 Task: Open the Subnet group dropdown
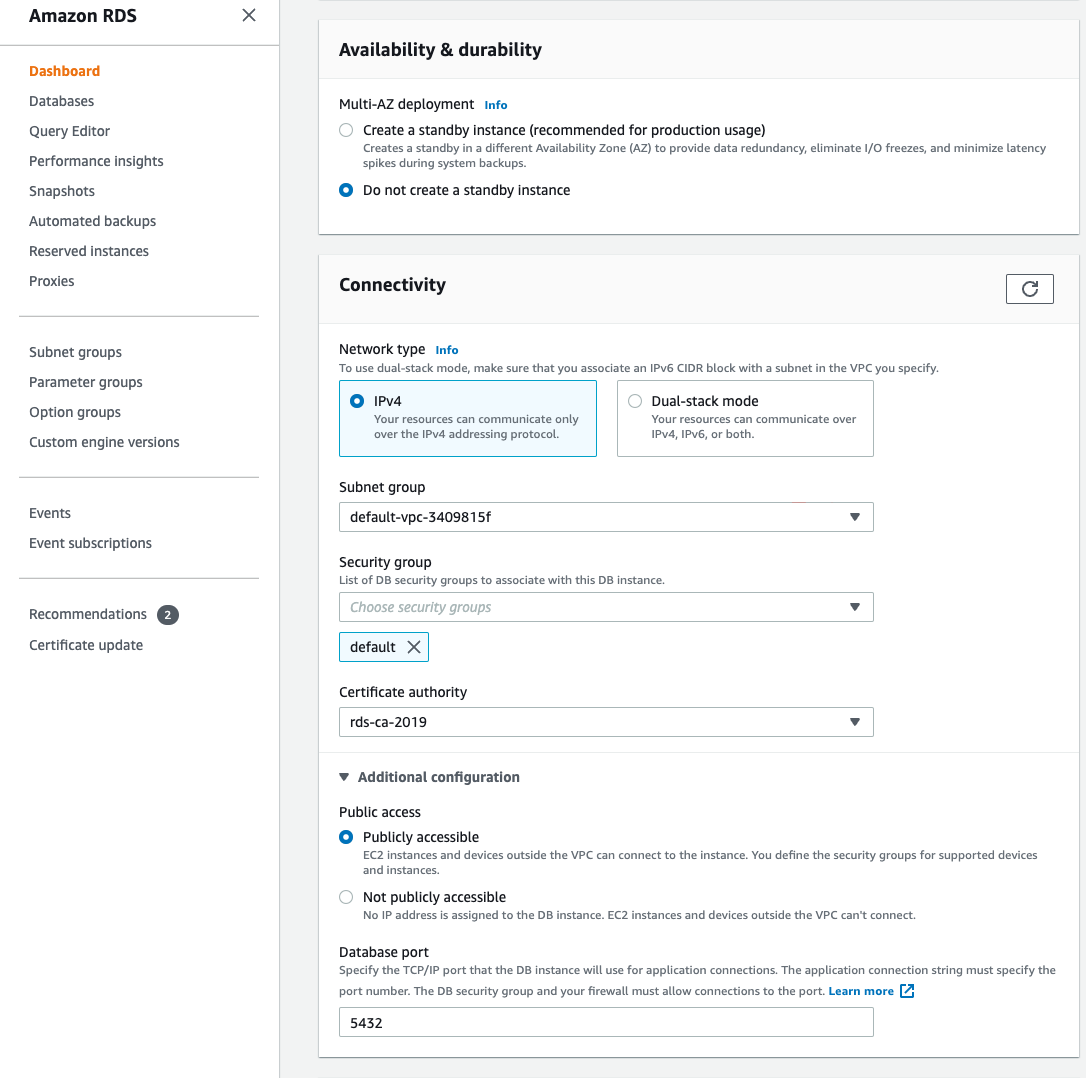click(854, 517)
